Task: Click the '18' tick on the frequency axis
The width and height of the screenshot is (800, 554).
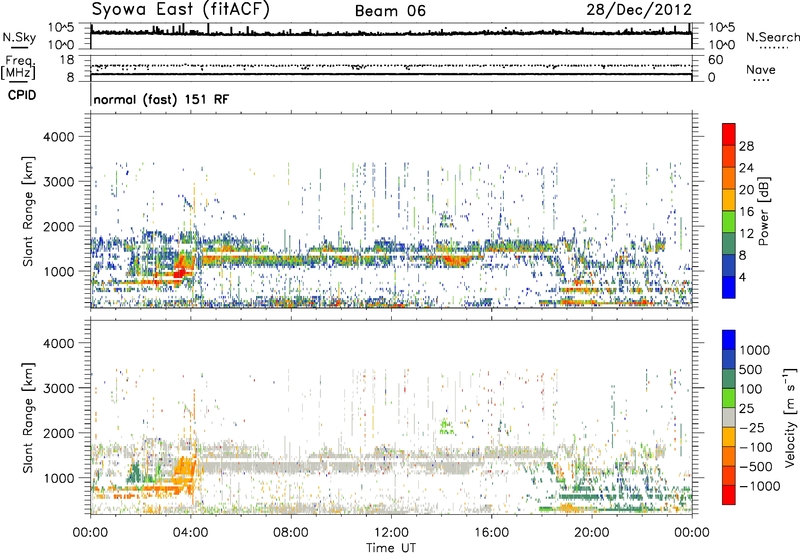Action: pos(67,60)
